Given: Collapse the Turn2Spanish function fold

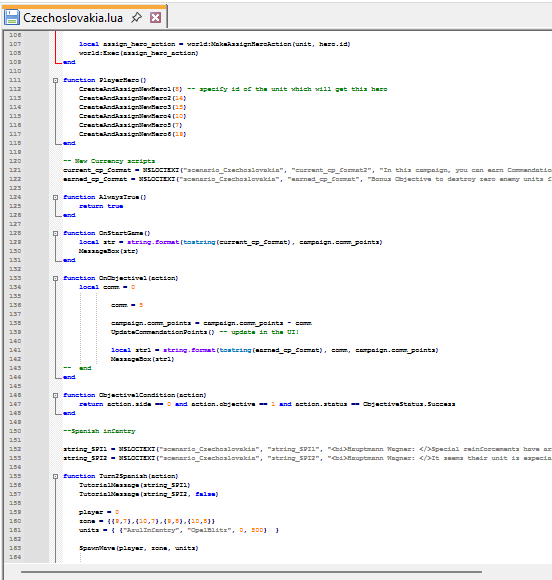Looking at the screenshot, I should click(x=55, y=476).
